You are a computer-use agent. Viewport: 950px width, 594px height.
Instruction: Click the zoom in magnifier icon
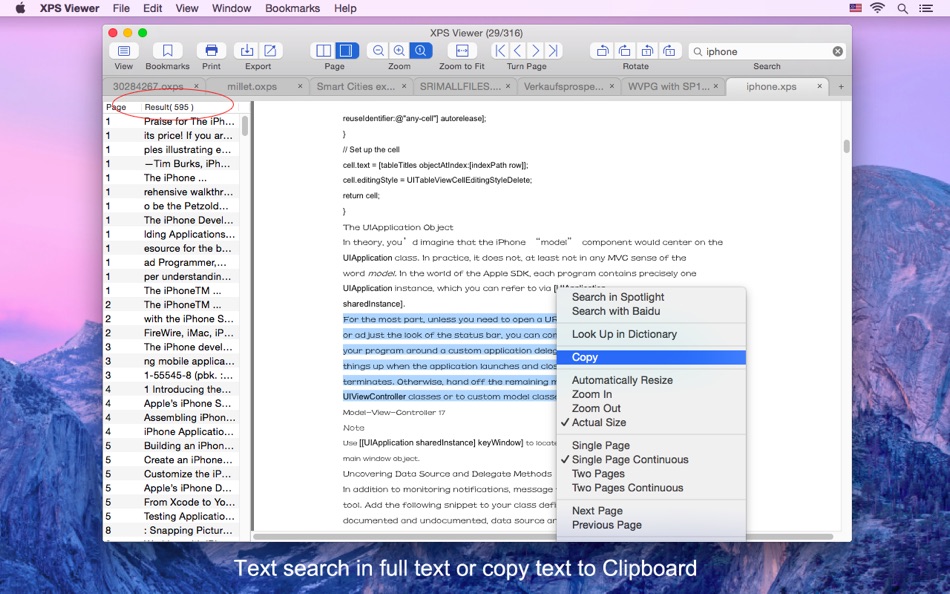(399, 51)
